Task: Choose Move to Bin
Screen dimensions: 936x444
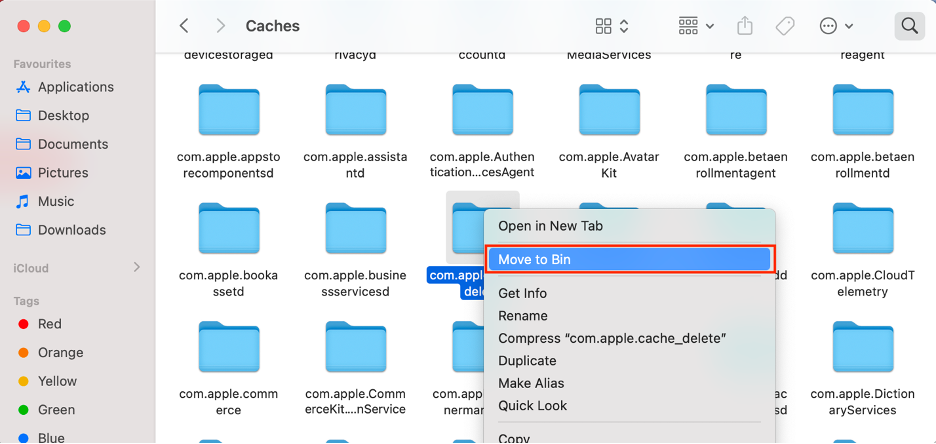Action: point(629,260)
